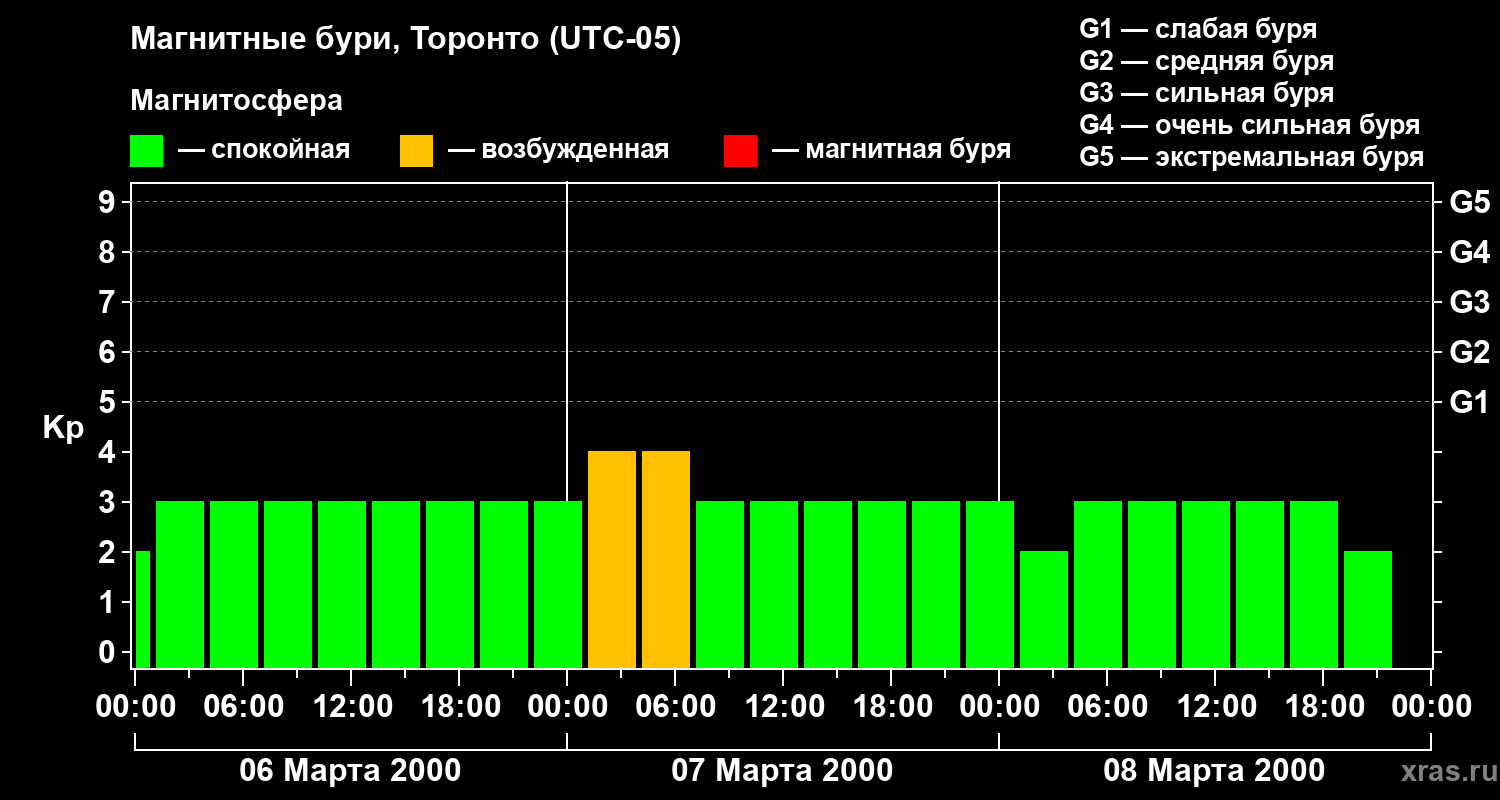Click the 'G2 — средняя буря' line
Screen dimensions: 1500x800
pos(1206,61)
